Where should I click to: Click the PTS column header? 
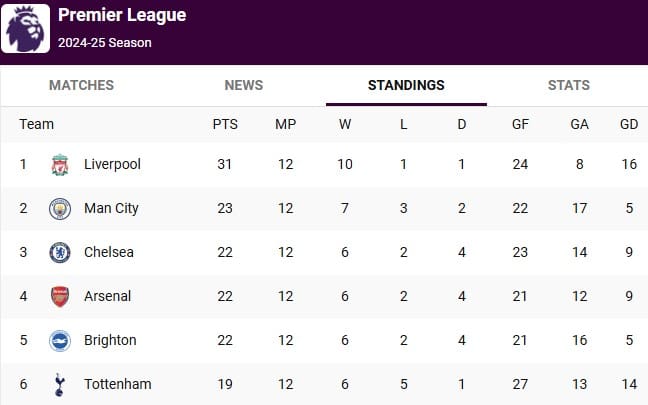pyautogui.click(x=225, y=124)
